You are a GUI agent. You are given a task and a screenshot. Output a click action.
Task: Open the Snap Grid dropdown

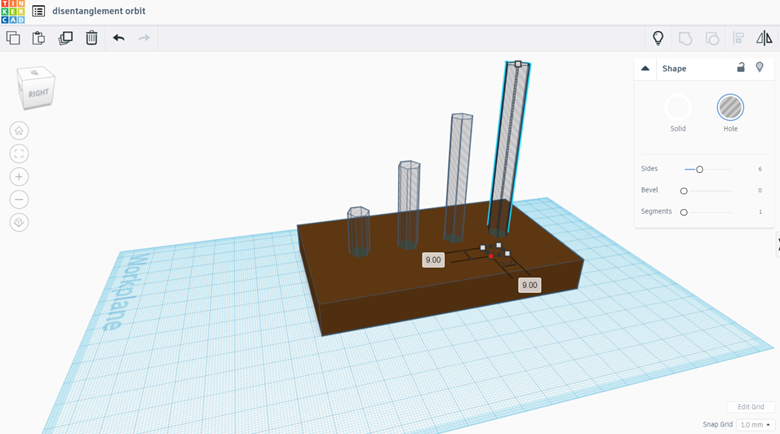755,425
